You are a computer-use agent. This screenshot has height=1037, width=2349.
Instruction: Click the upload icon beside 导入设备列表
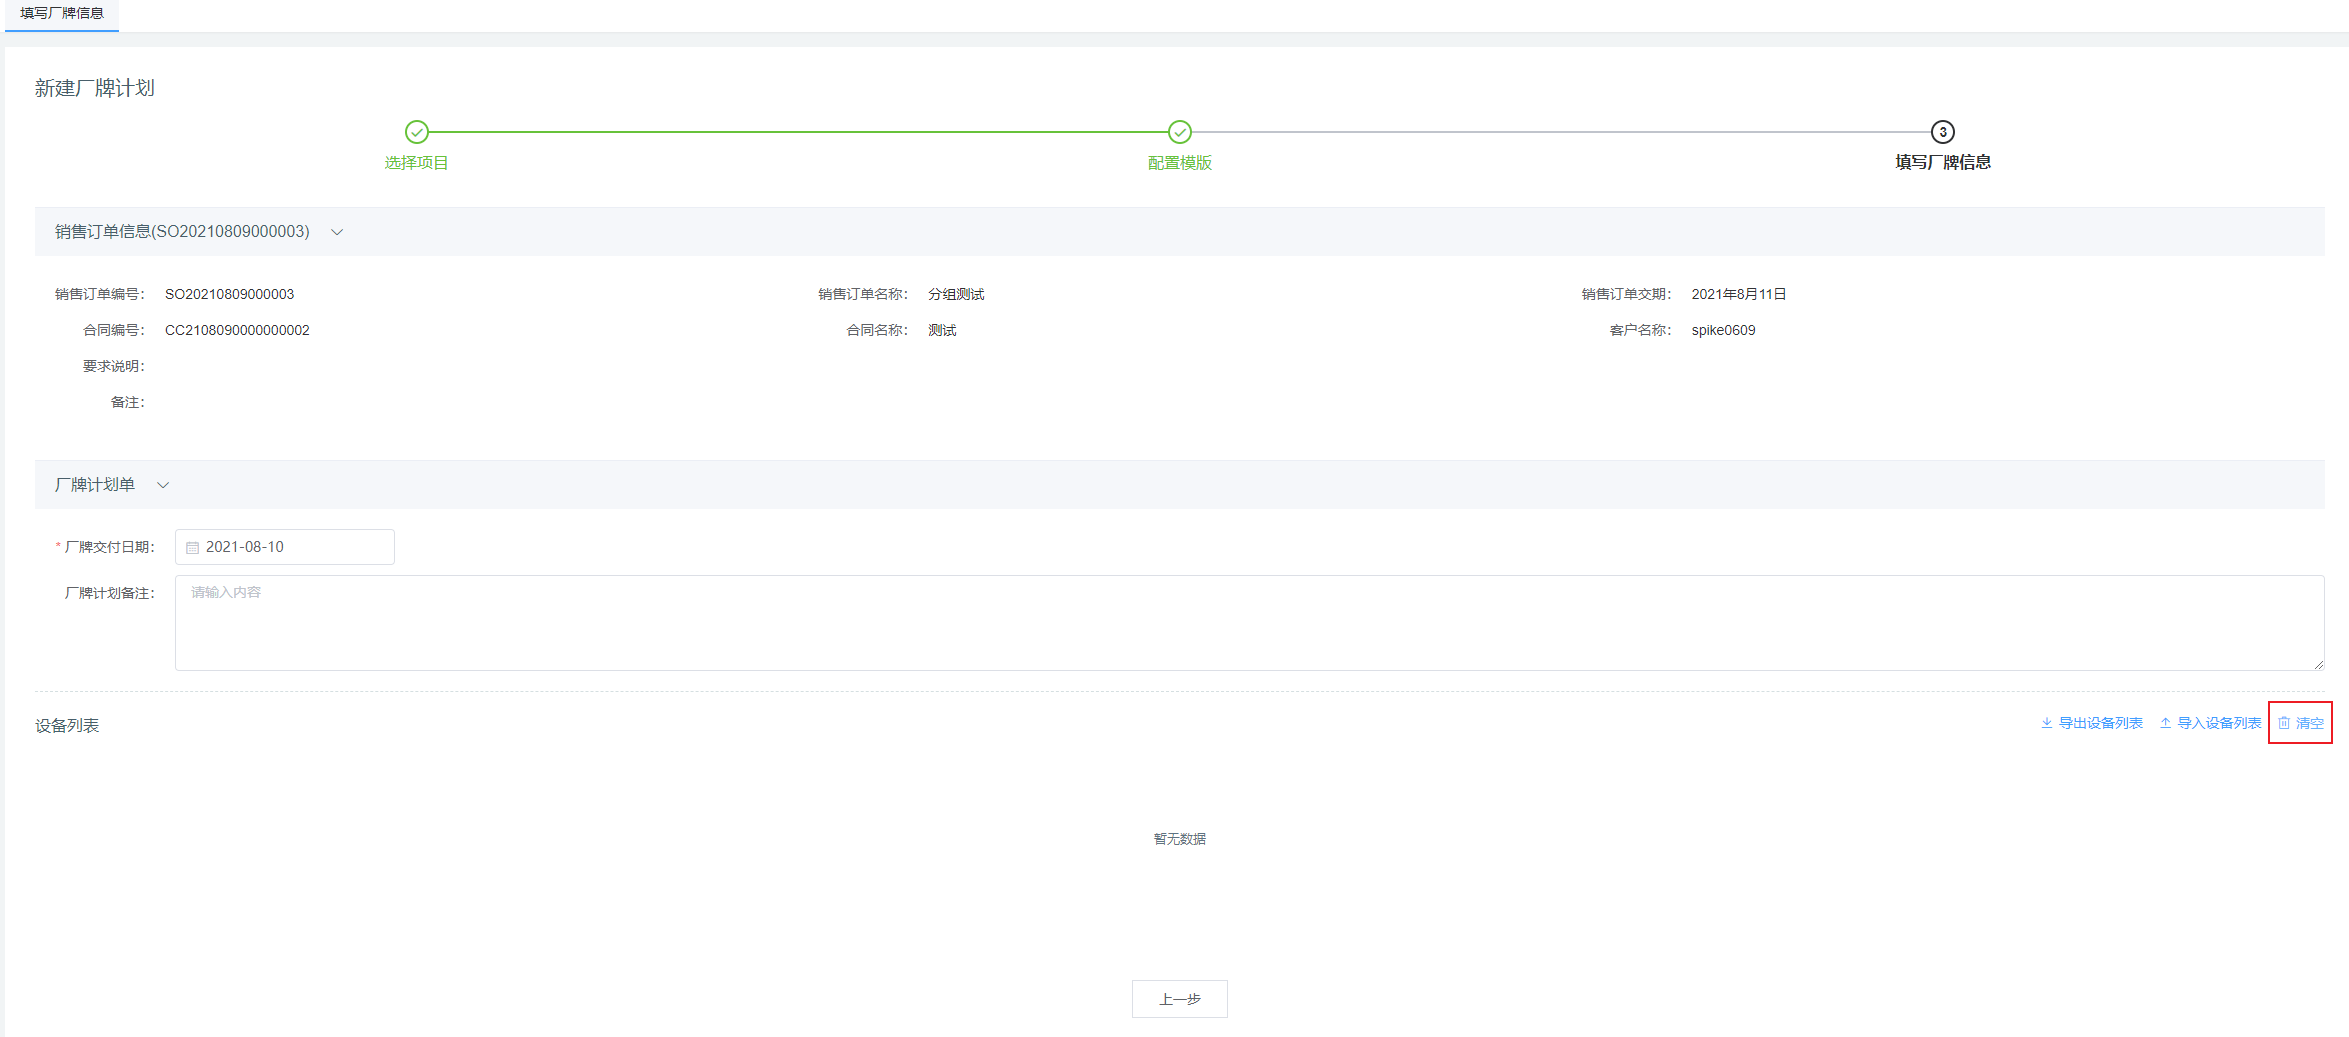[x=2165, y=723]
